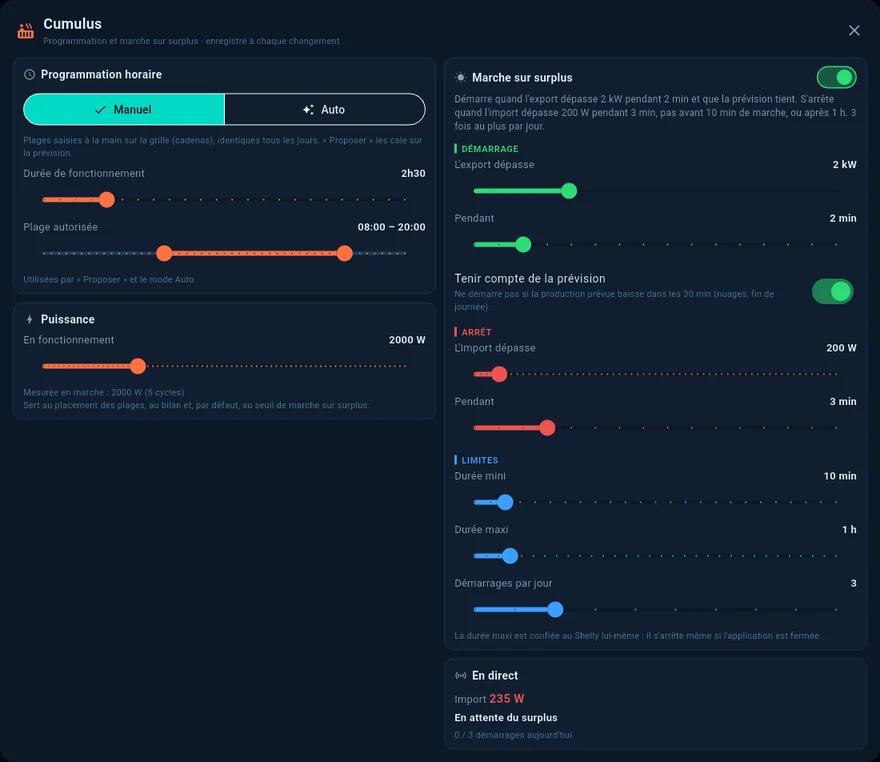Image resolution: width=880 pixels, height=762 pixels.
Task: Click the Démarrage Pendant slider handle at 2 min
Action: 523,244
